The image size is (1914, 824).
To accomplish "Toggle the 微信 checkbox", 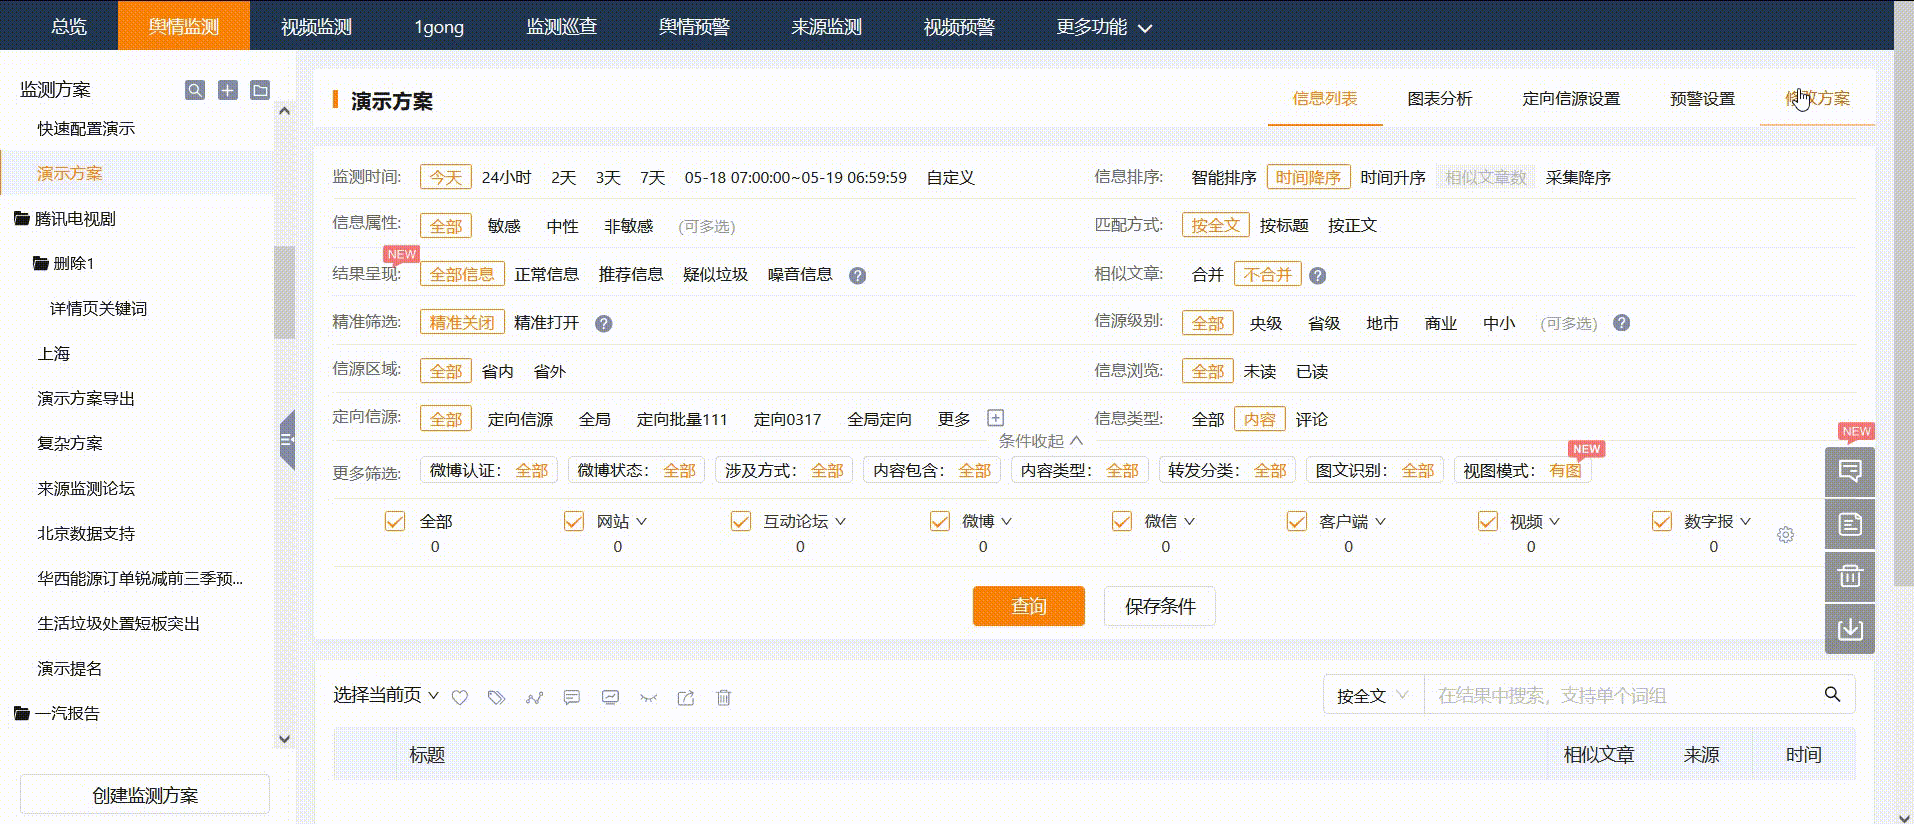I will point(1122,521).
